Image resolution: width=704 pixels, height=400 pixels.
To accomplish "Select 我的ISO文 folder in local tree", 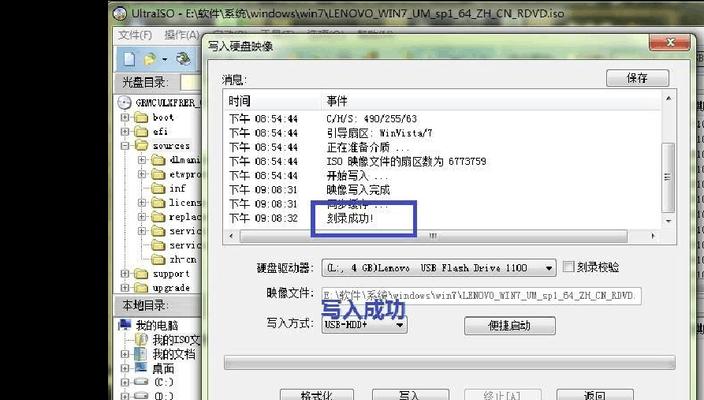I will click(x=167, y=339).
